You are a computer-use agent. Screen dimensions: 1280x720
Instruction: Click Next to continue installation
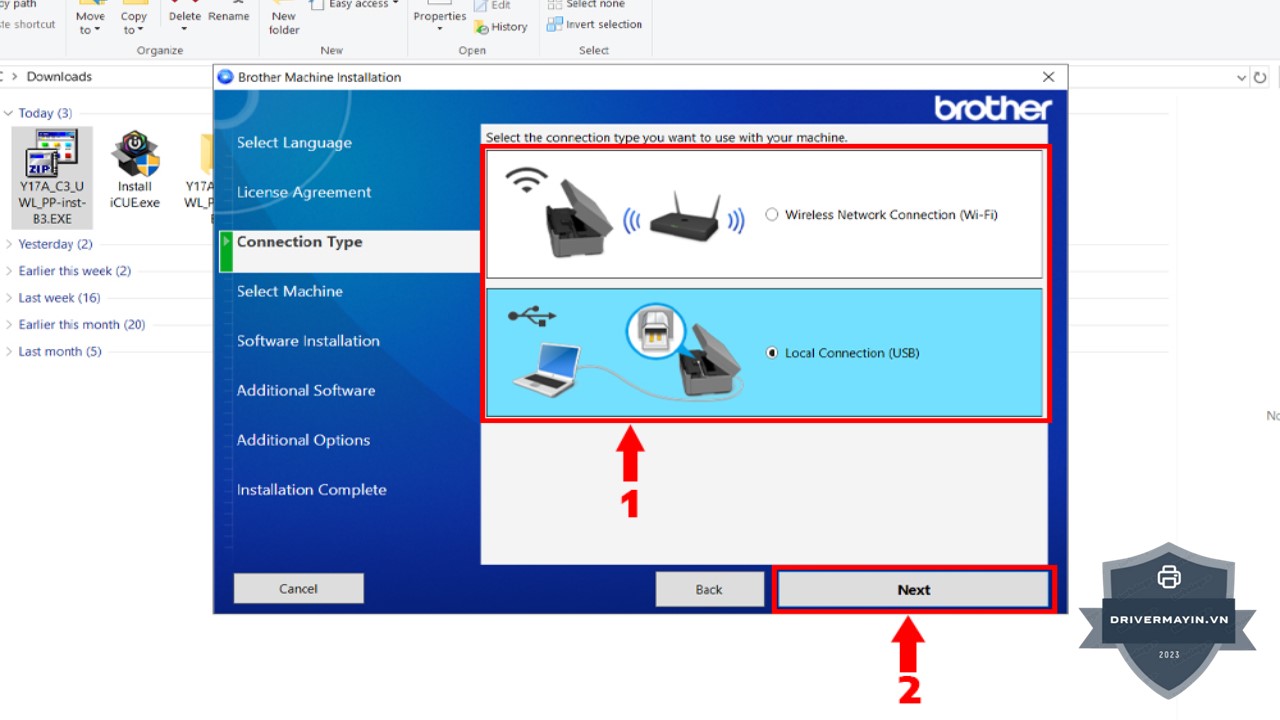[x=913, y=590]
